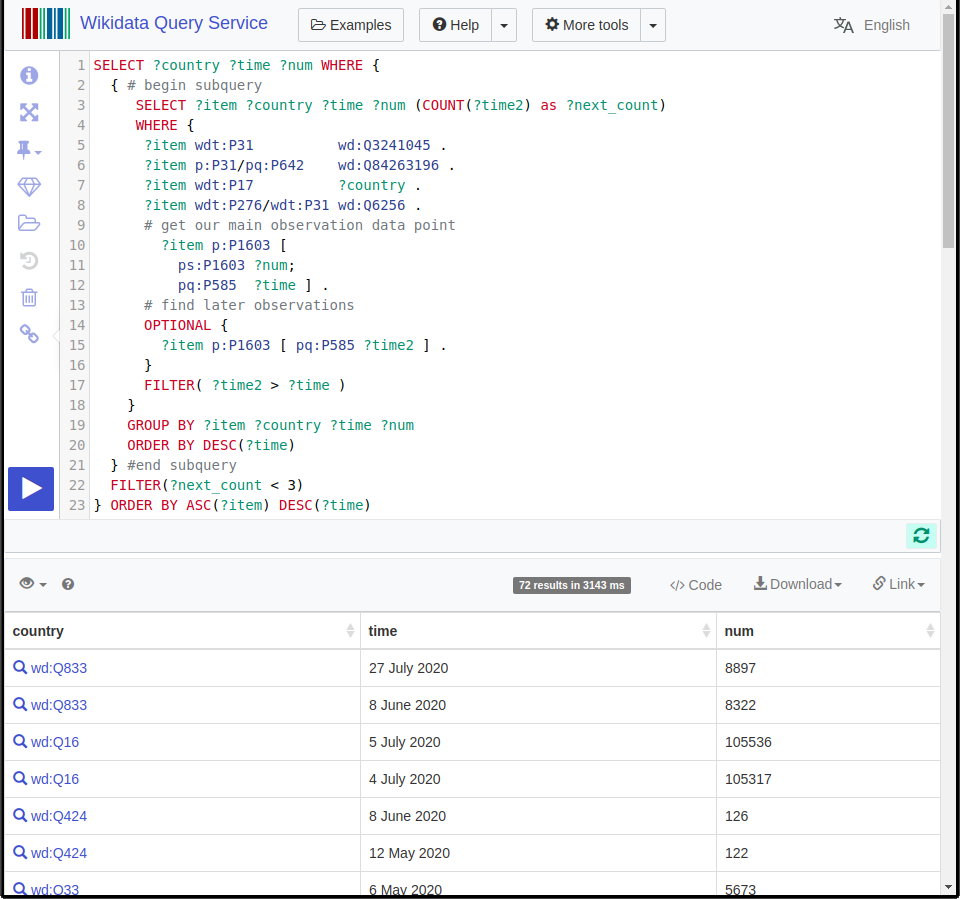Click the Wikidata barcode logo
960x899 pixels.
(46, 24)
